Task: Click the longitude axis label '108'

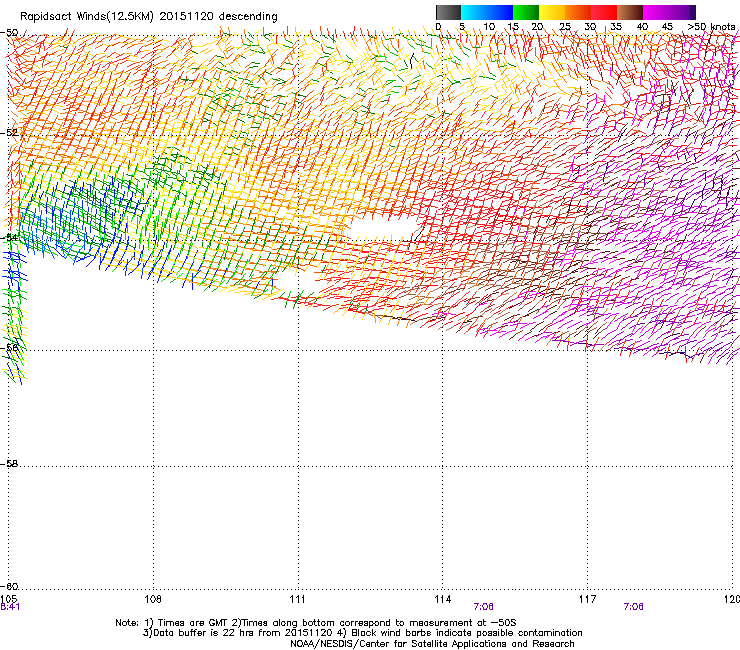Action: (x=153, y=599)
